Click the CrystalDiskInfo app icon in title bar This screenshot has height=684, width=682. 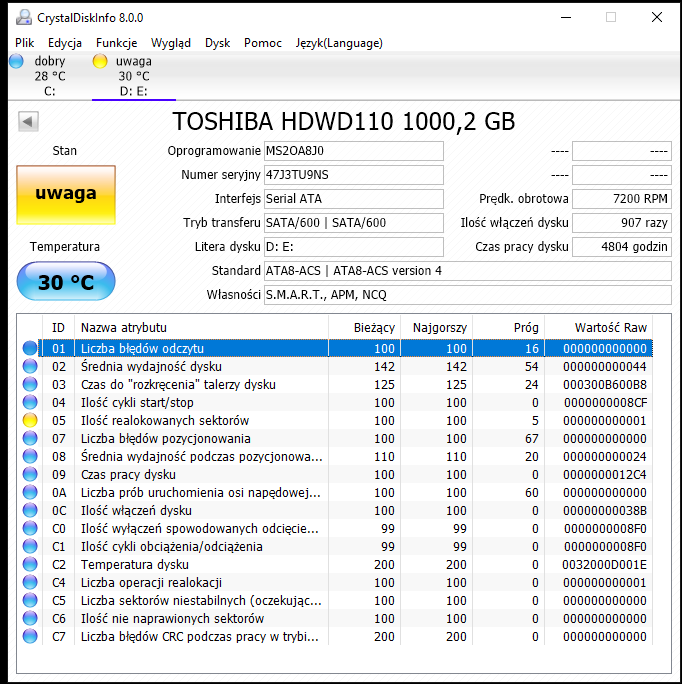(x=24, y=17)
